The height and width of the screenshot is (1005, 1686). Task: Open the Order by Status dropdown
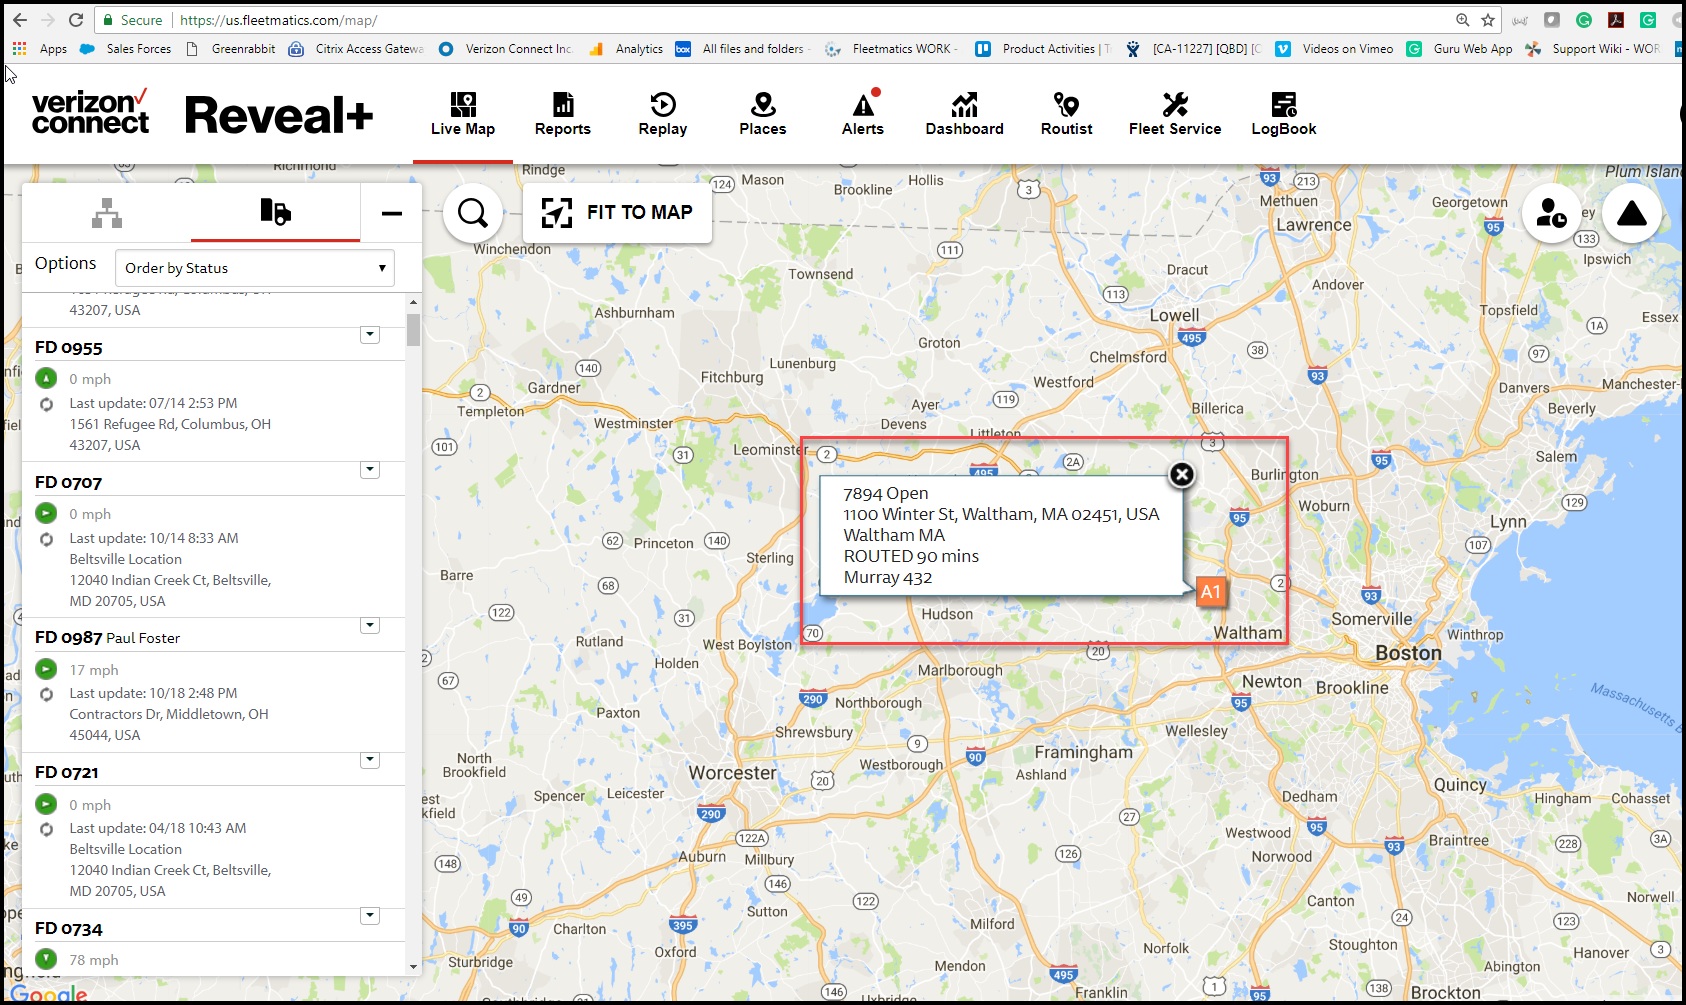255,268
